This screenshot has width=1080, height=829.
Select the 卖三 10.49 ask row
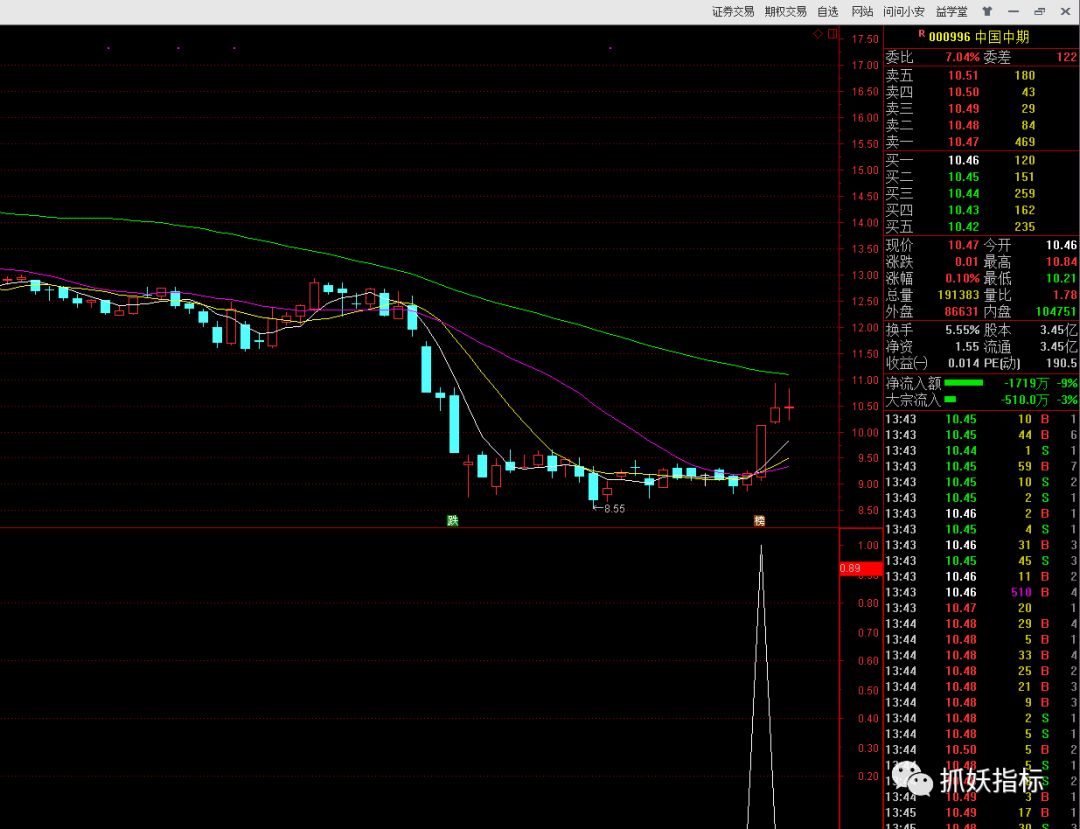pyautogui.click(x=982, y=109)
